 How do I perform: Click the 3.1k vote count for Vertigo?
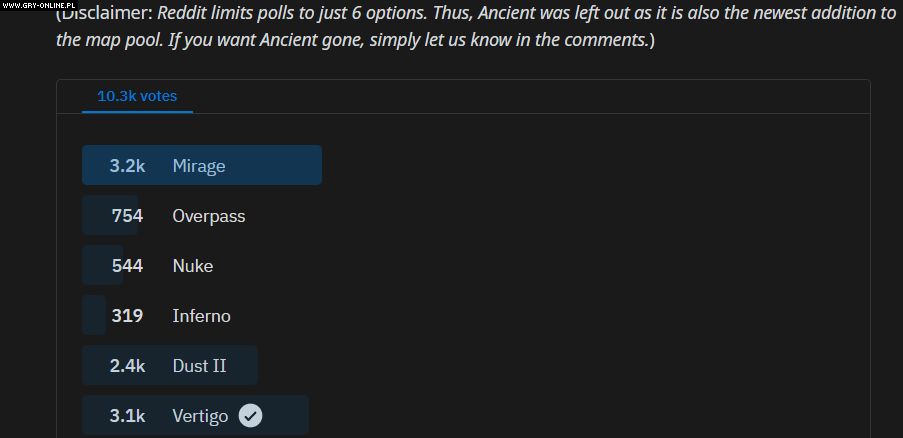[127, 416]
